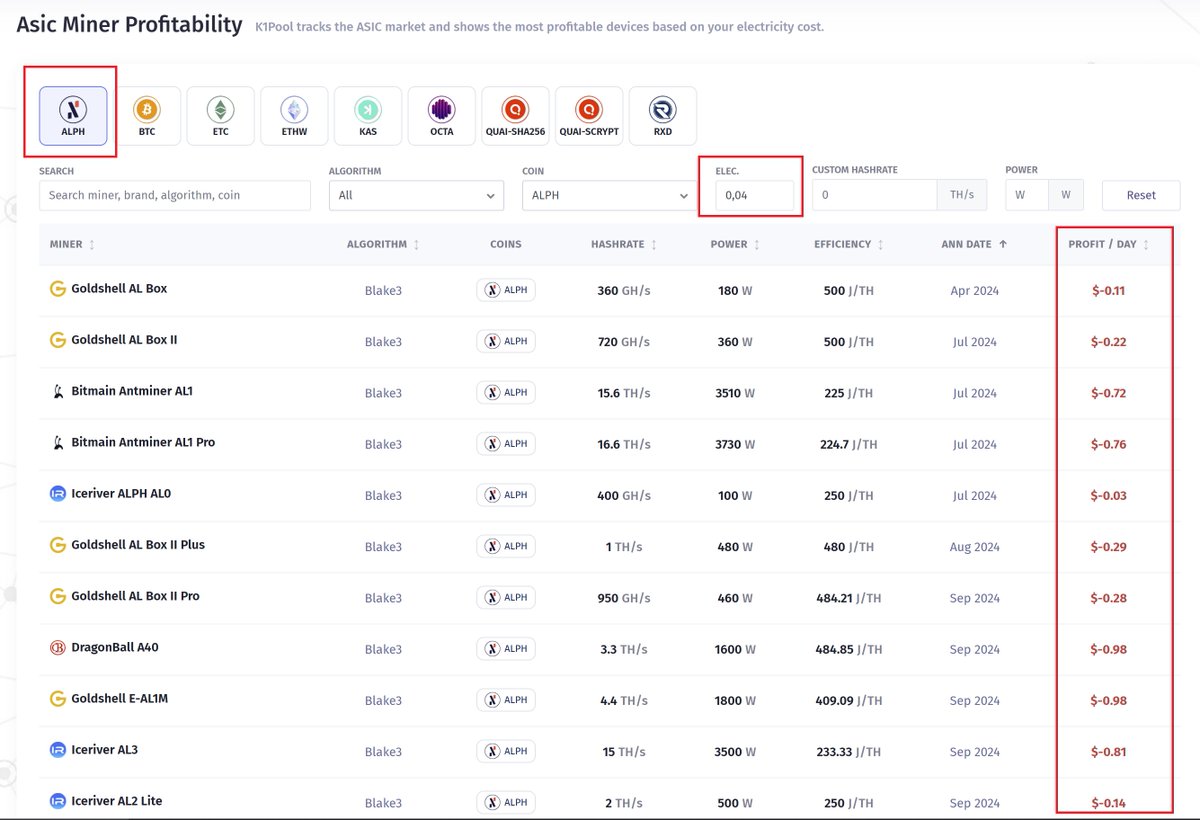The height and width of the screenshot is (820, 1200).
Task: Click ALPH coin badge in Goldshell E-AL1M row
Action: [506, 699]
